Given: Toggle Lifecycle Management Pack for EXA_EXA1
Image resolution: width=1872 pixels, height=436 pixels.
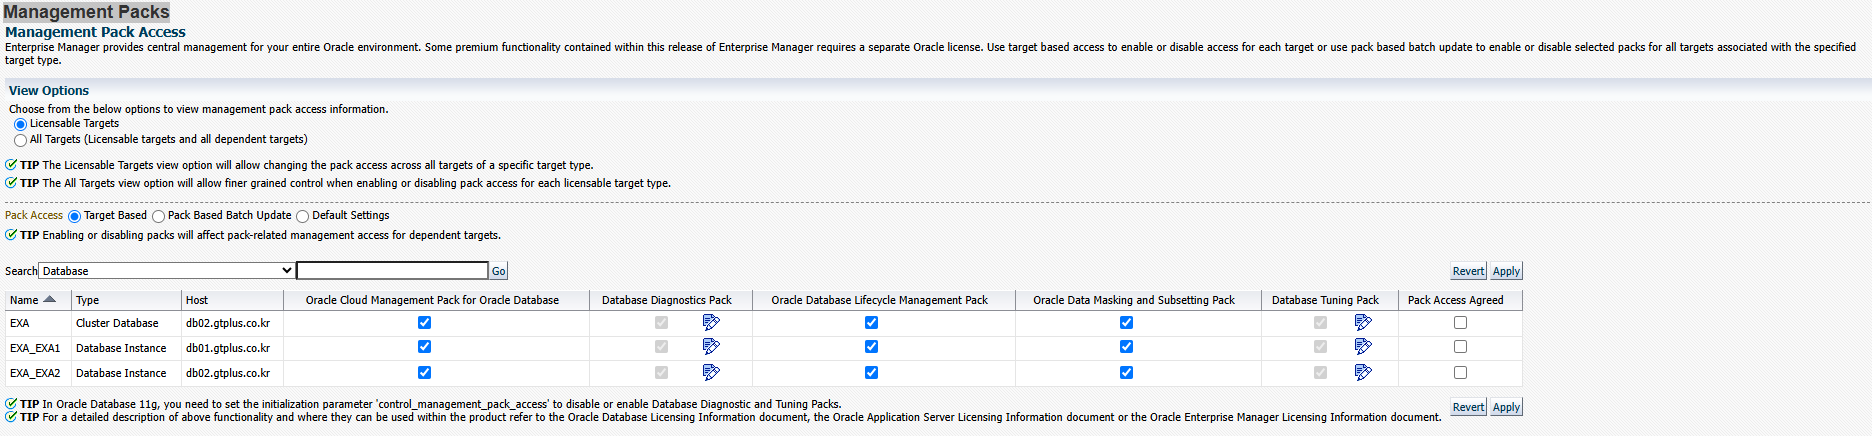Looking at the screenshot, I should click(x=871, y=346).
